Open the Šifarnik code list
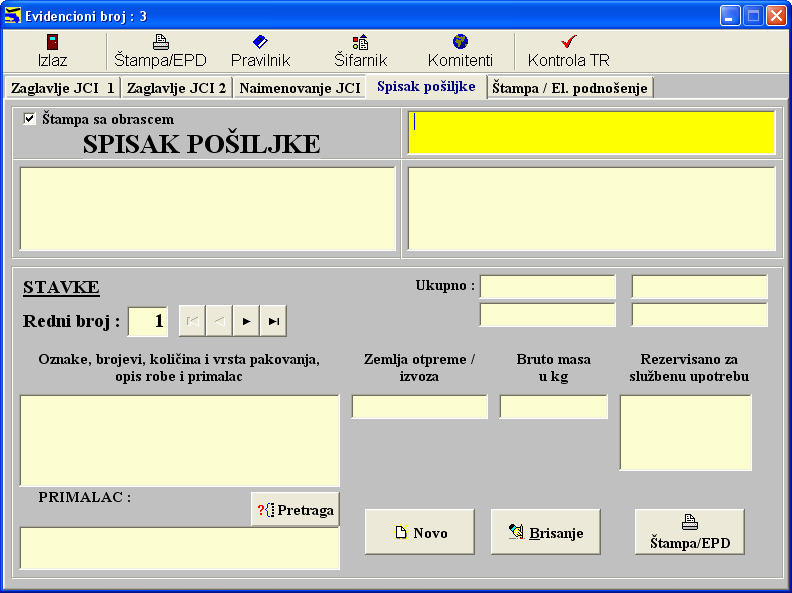The image size is (792, 593). (x=360, y=51)
